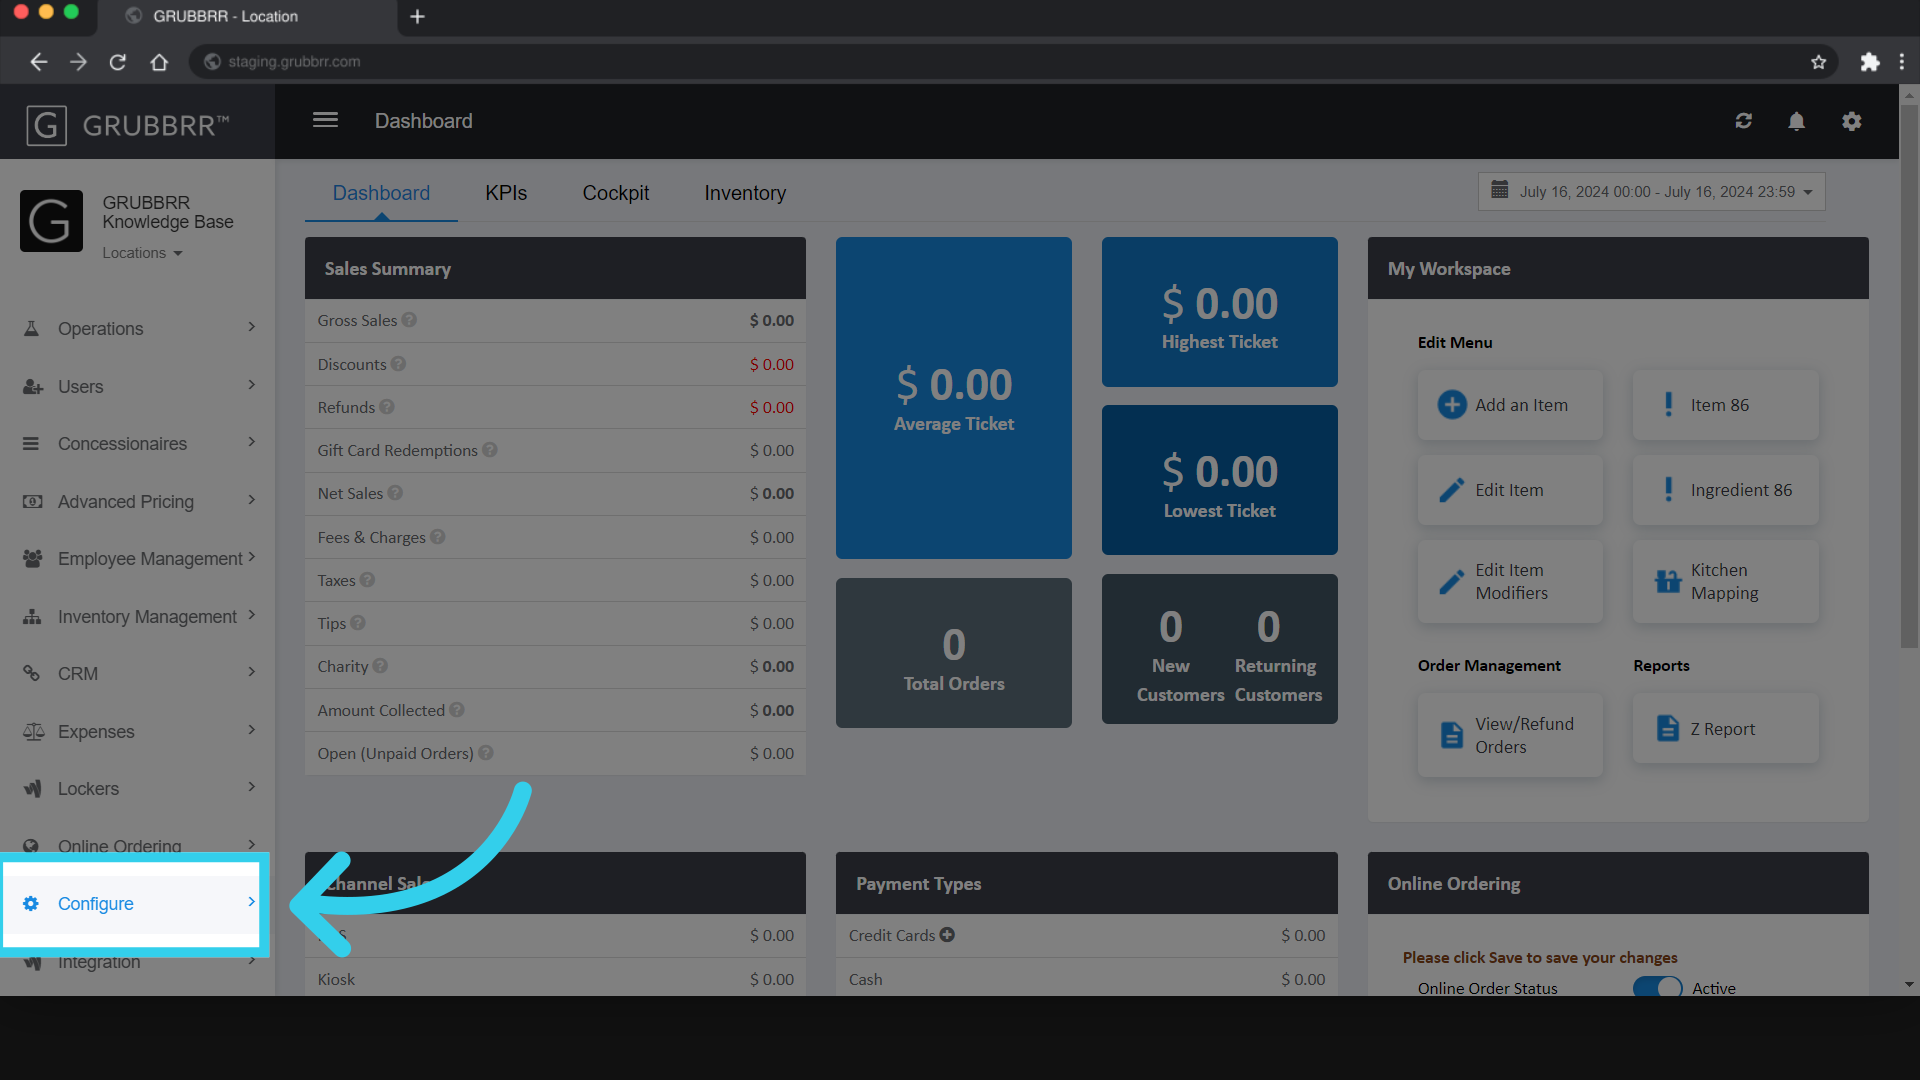Expand CRM sidebar menu

[138, 673]
